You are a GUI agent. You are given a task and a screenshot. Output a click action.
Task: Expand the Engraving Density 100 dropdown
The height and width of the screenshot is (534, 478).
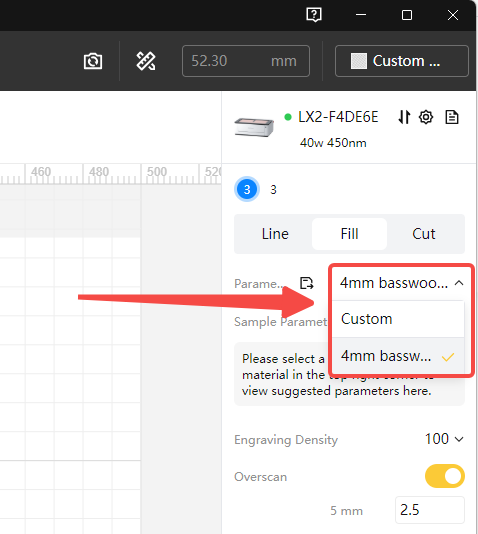[x=444, y=439]
